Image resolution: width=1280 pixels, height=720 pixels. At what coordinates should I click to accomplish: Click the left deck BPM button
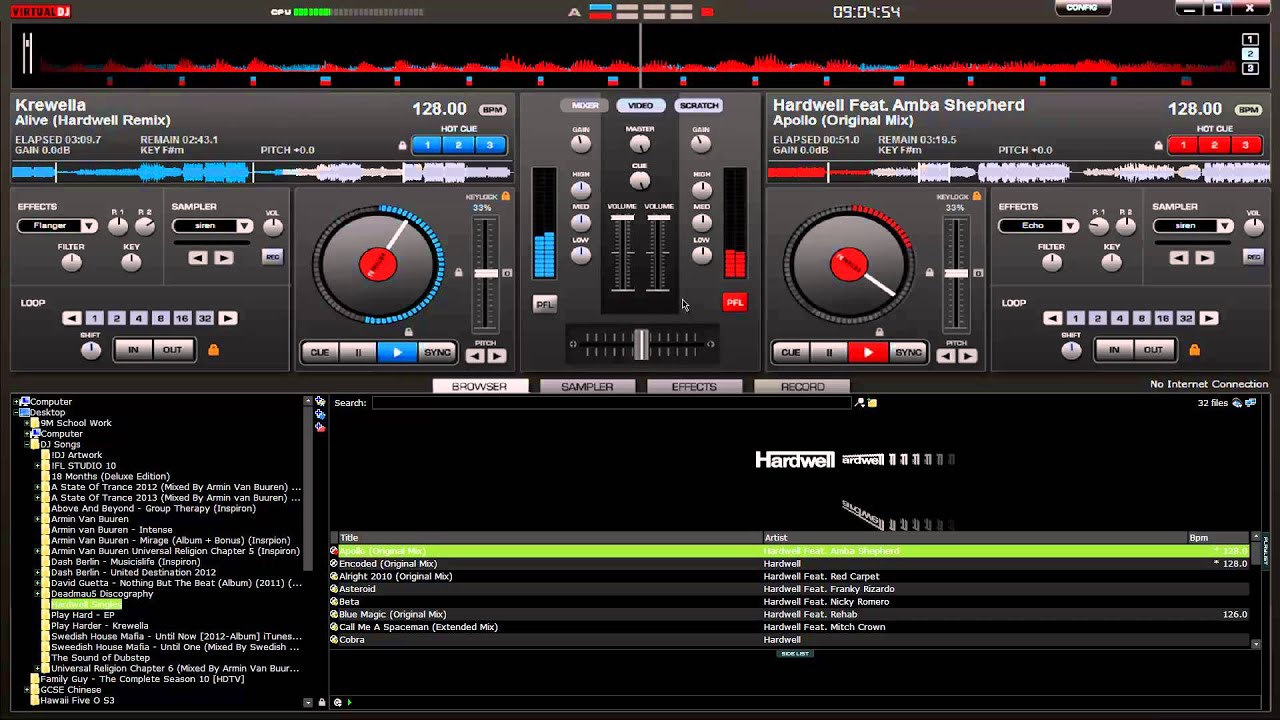pyautogui.click(x=492, y=110)
